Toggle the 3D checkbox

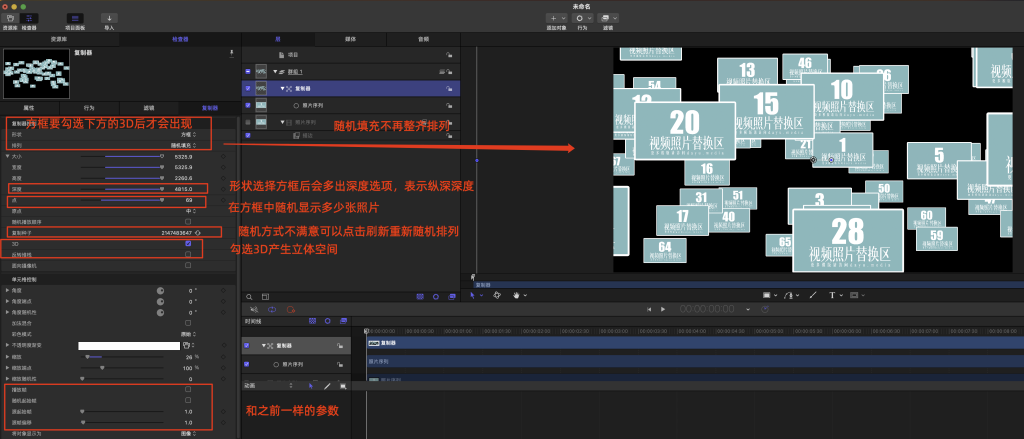188,243
